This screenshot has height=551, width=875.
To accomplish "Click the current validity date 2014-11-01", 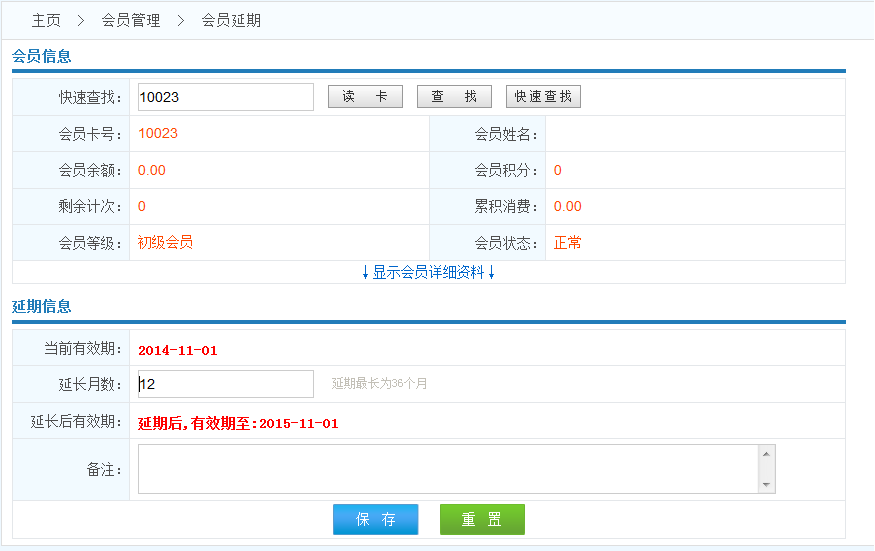I will (178, 350).
